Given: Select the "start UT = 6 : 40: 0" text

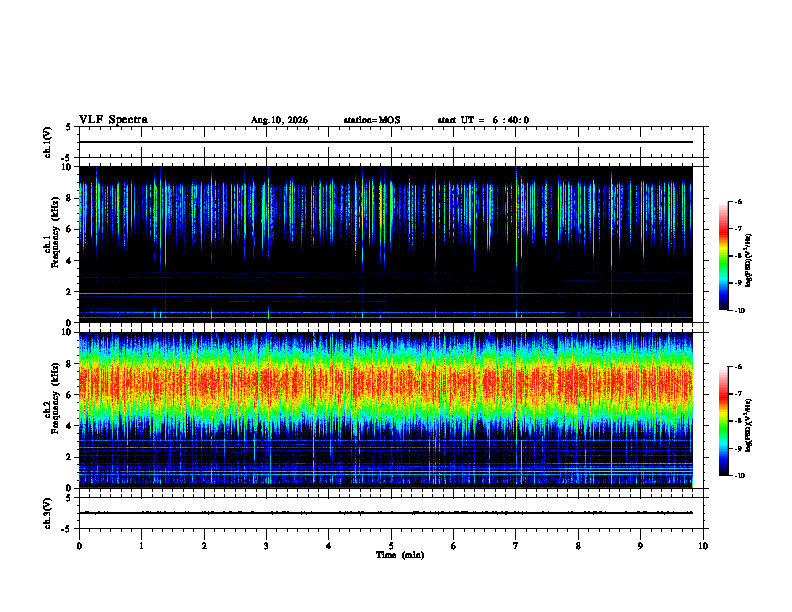Looking at the screenshot, I should pos(483,120).
